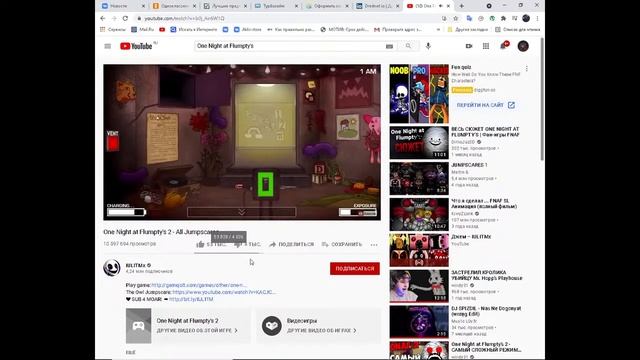Open the 'Искать в Интернете' bookmark
This screenshot has height=360, width=640.
click(x=194, y=29)
